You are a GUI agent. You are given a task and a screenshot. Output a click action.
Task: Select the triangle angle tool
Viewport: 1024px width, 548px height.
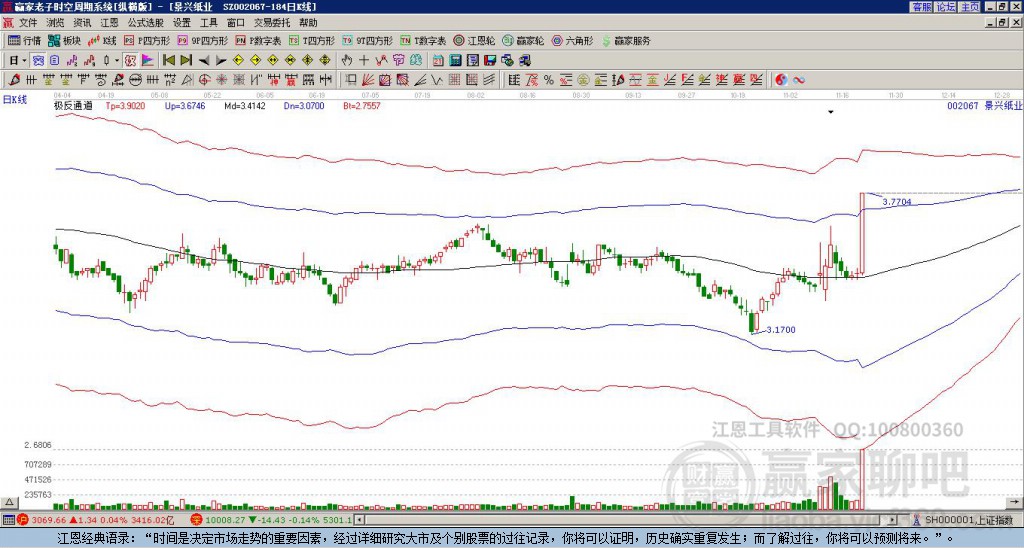(x=187, y=80)
